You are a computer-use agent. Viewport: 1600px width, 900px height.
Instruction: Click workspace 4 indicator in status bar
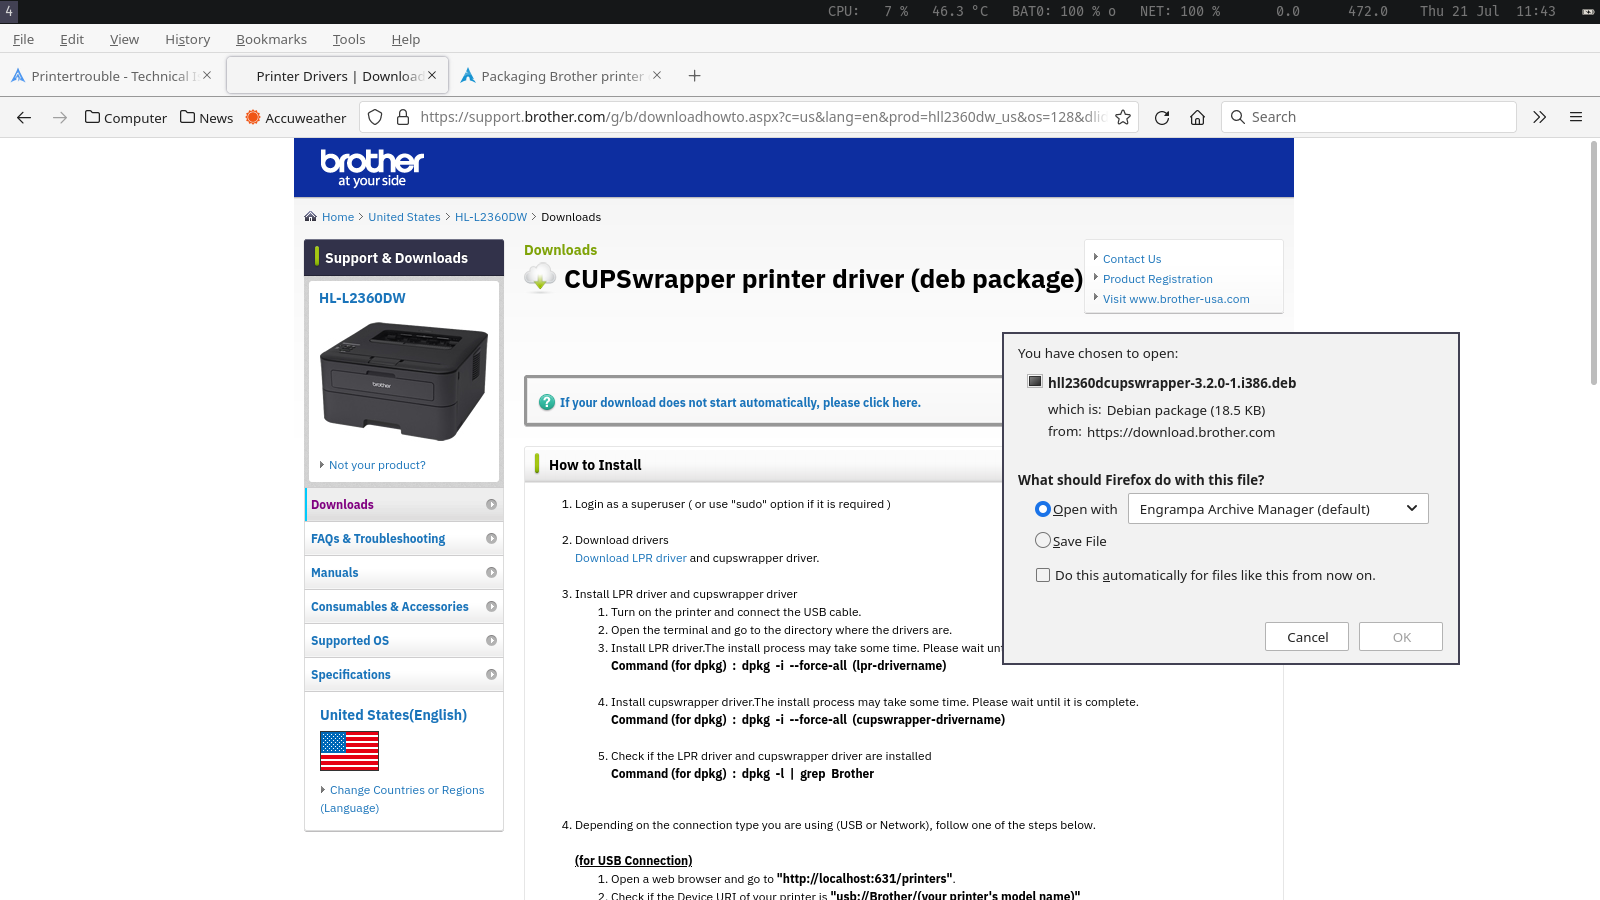[x=9, y=11]
